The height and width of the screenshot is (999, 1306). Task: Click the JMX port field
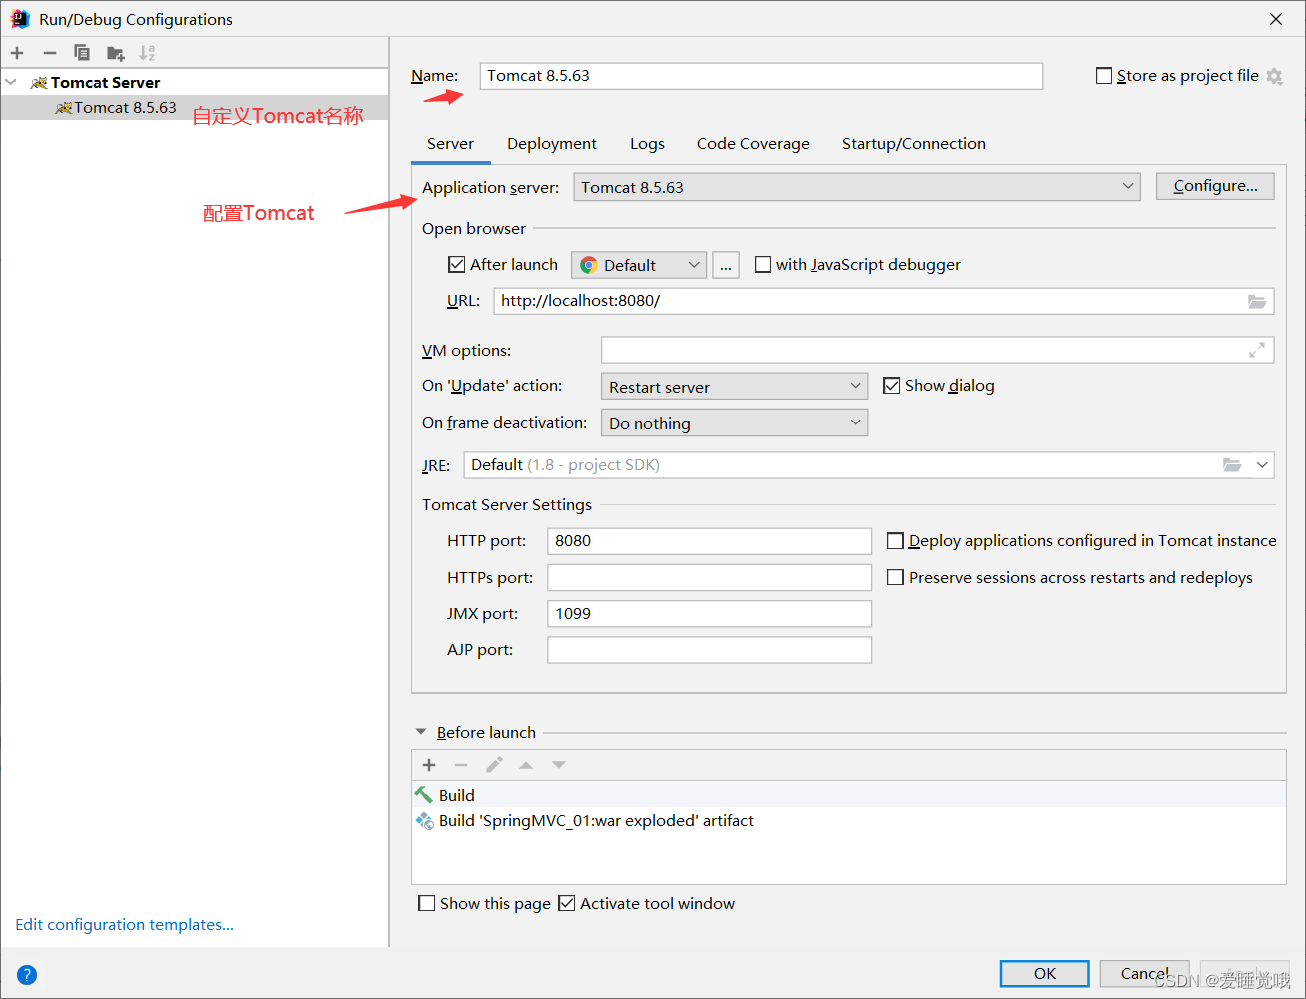click(x=710, y=614)
